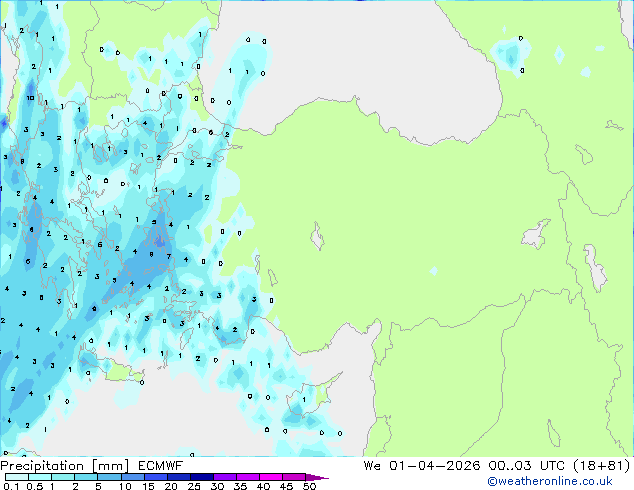
Task: Click the 'ECMWF' model label
Action: pos(161,466)
